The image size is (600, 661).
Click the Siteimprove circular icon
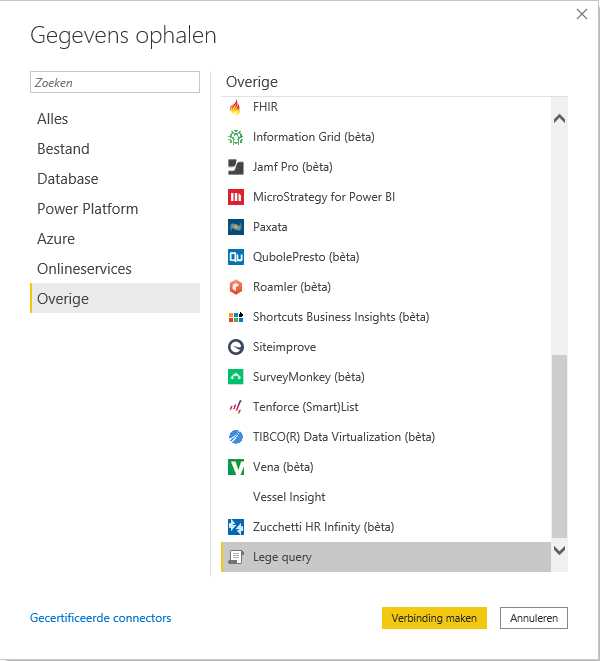[x=236, y=347]
